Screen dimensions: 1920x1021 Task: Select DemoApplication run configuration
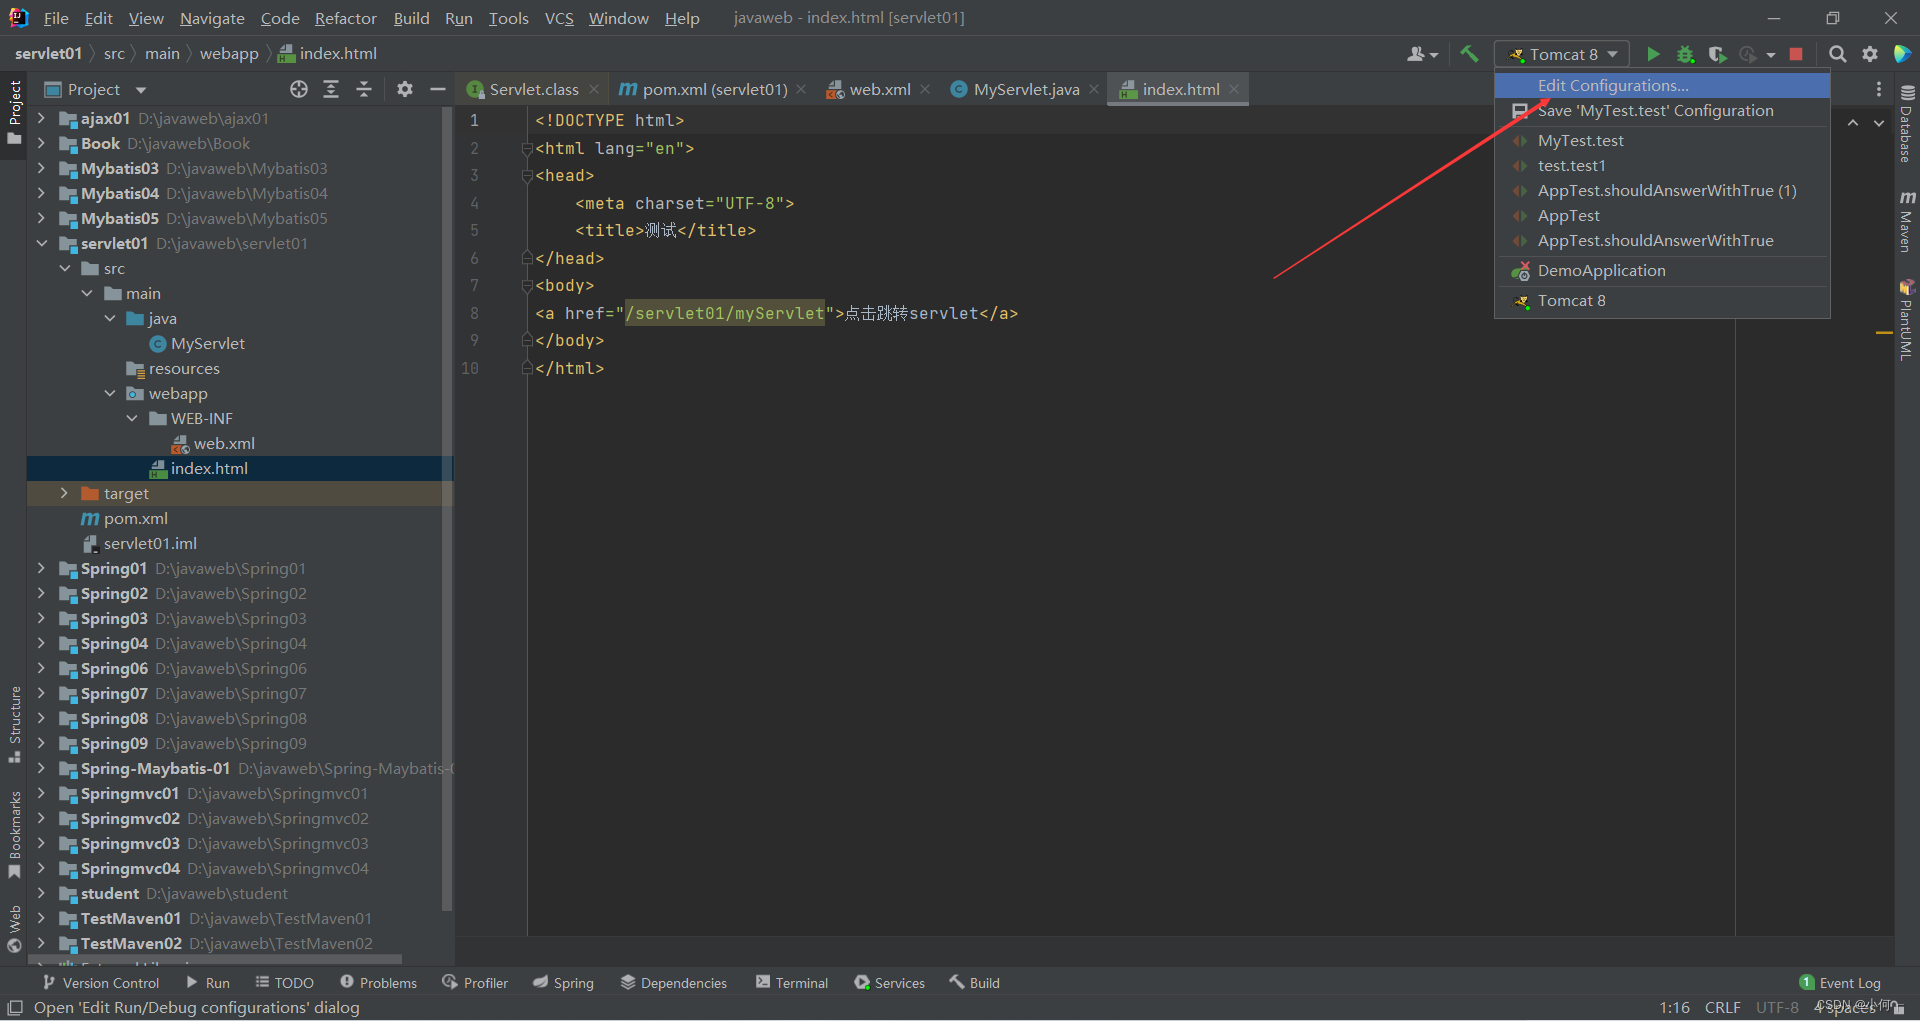[x=1662, y=271]
